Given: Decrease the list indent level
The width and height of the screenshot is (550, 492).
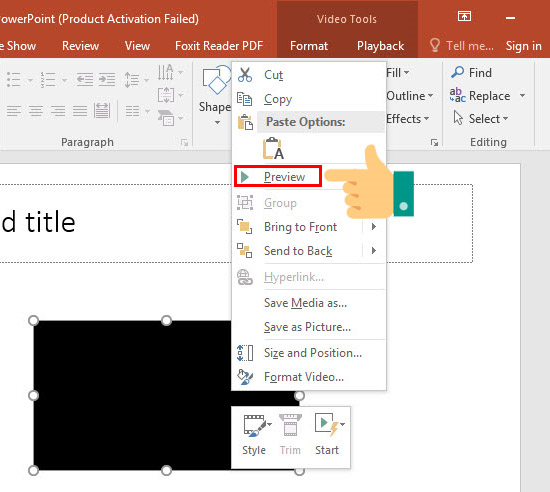Looking at the screenshot, I should point(85,80).
